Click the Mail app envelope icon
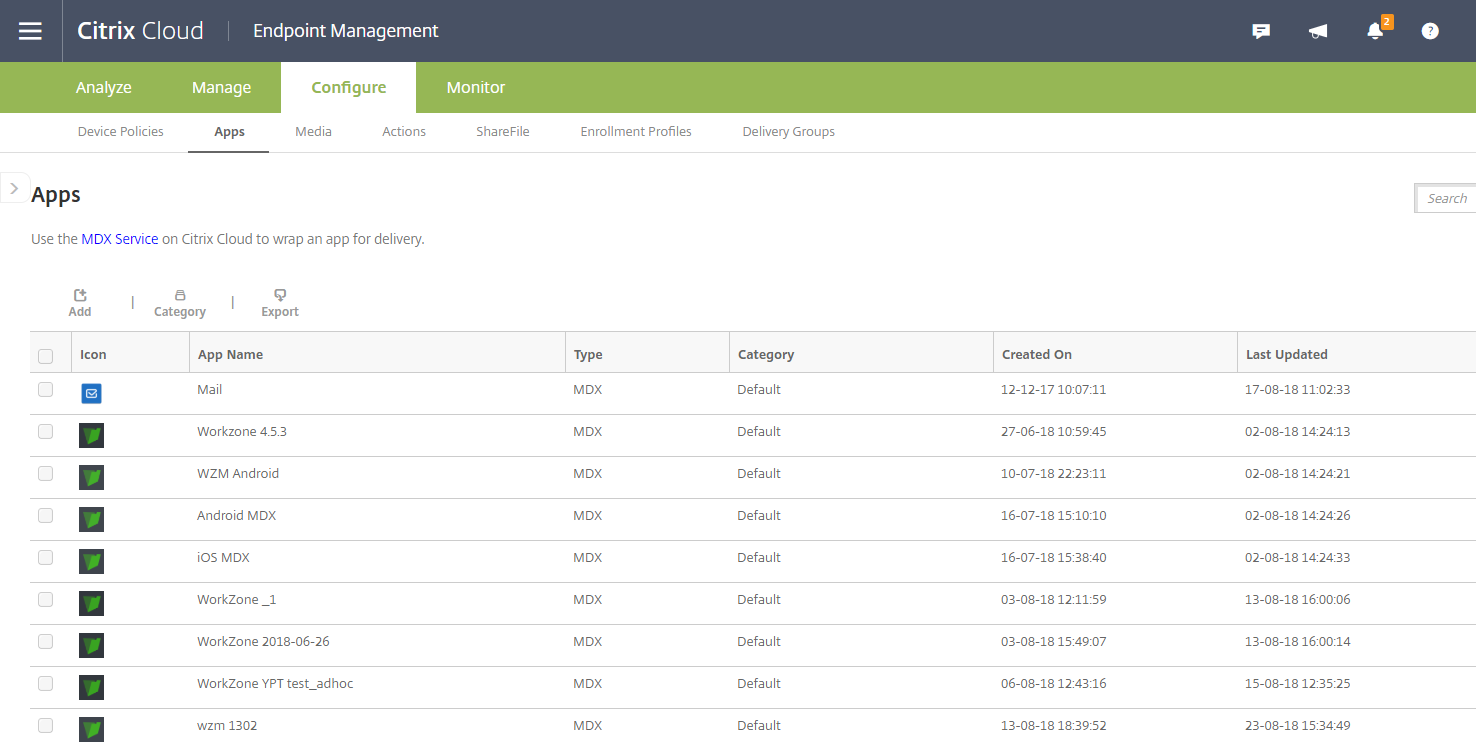This screenshot has height=742, width=1476. 91,394
